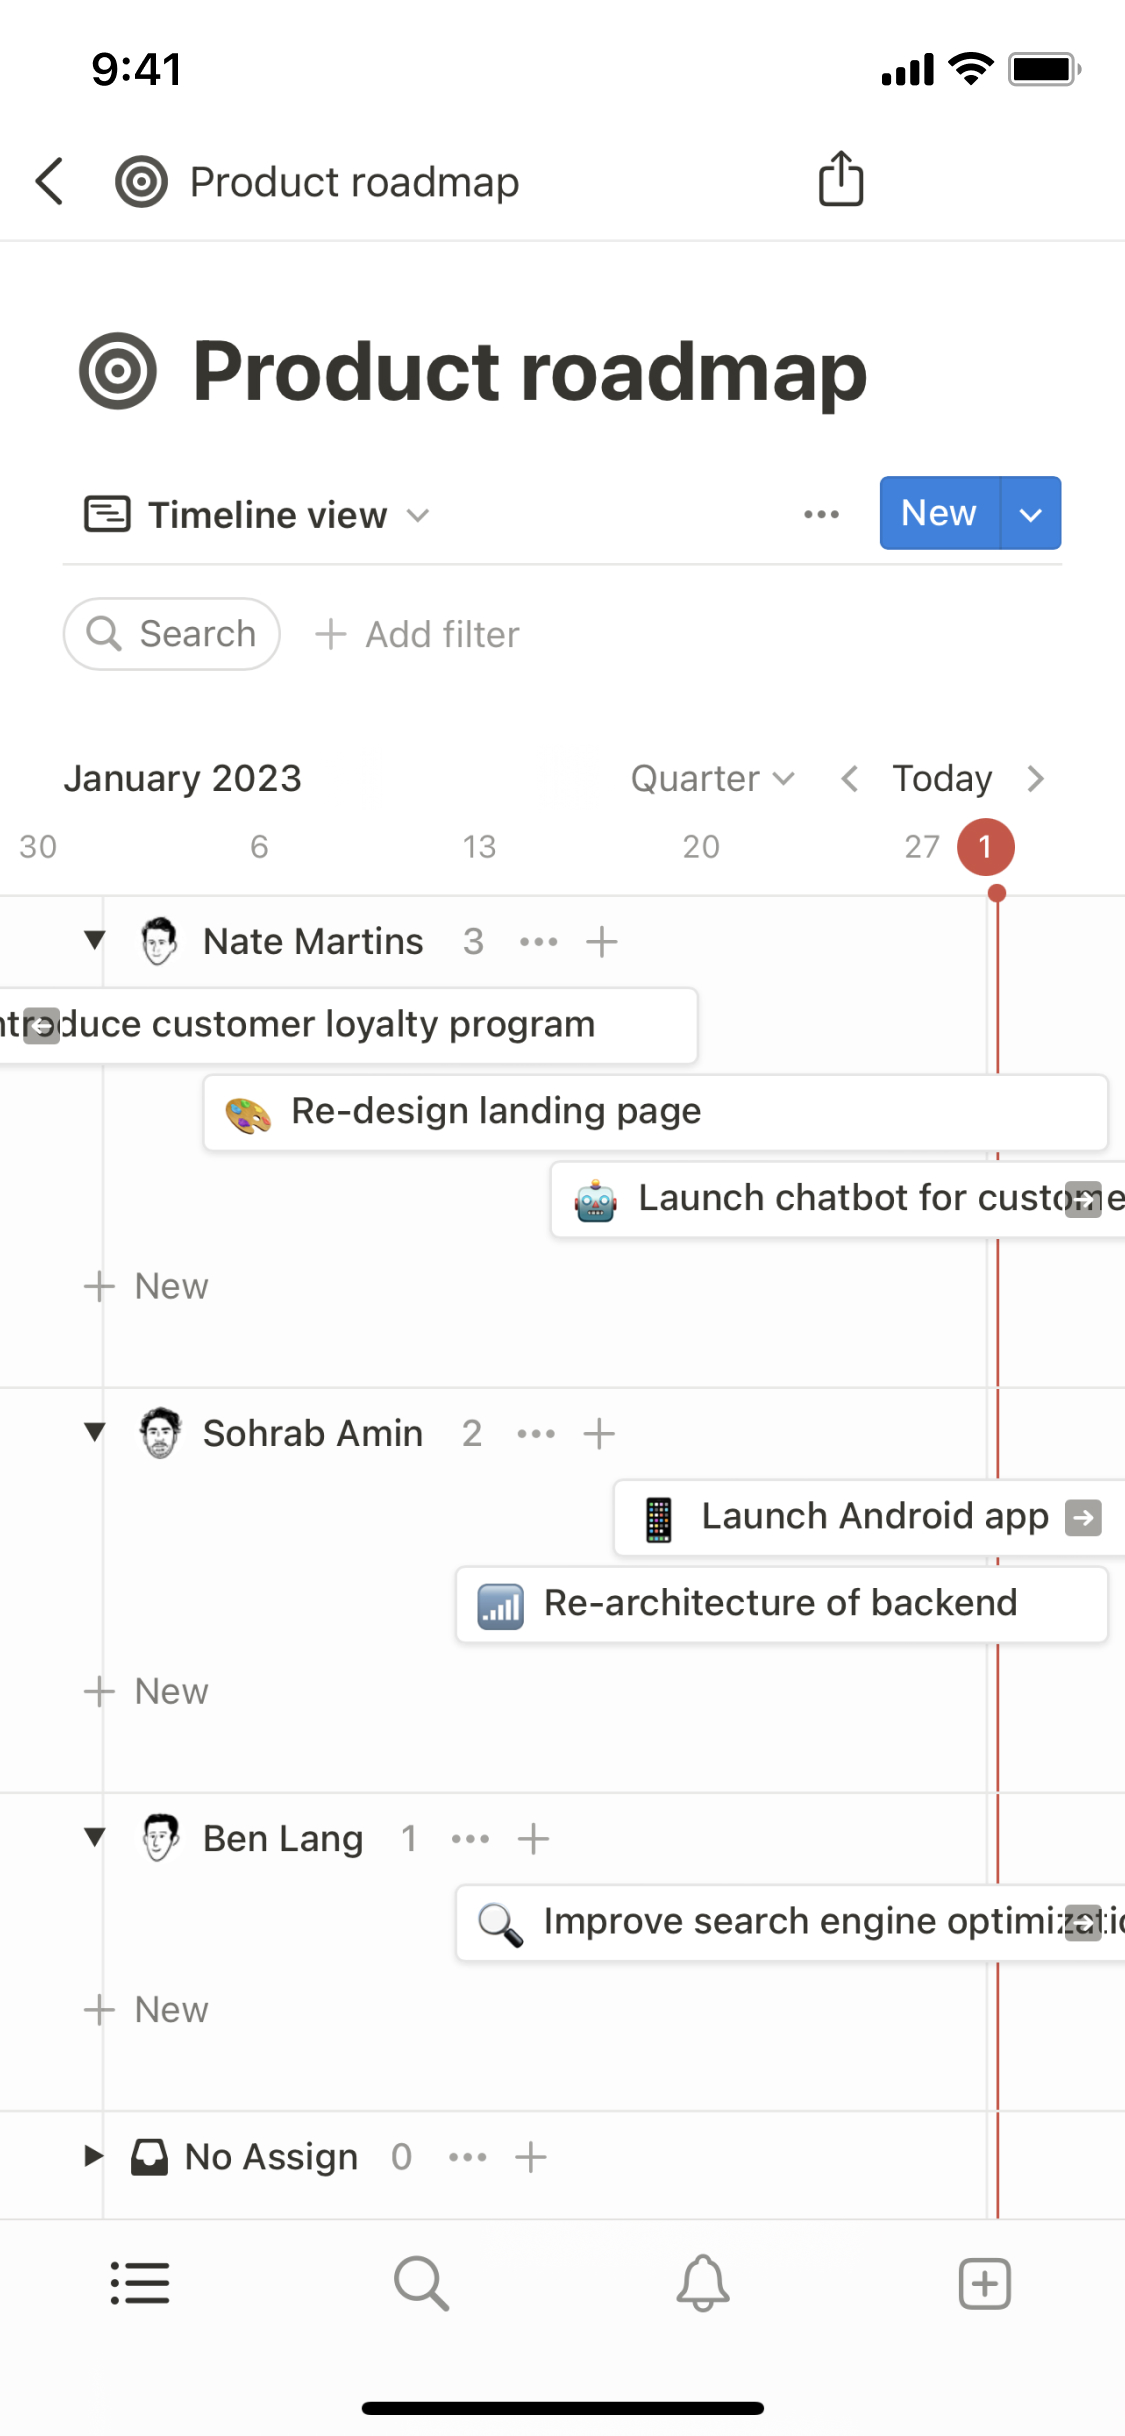Expand the No Assign group
The image size is (1125, 2436).
[93, 2156]
